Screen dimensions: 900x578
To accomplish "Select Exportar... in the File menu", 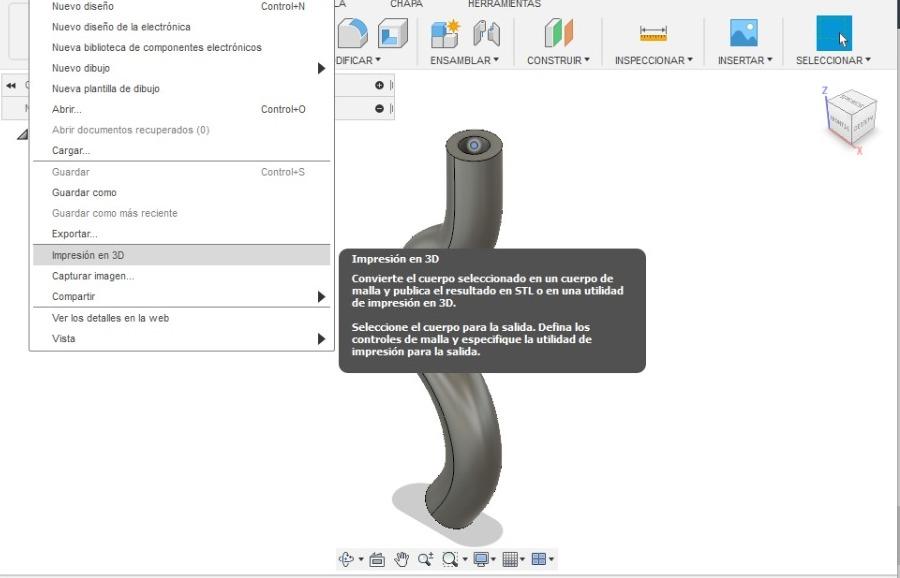I will click(181, 234).
